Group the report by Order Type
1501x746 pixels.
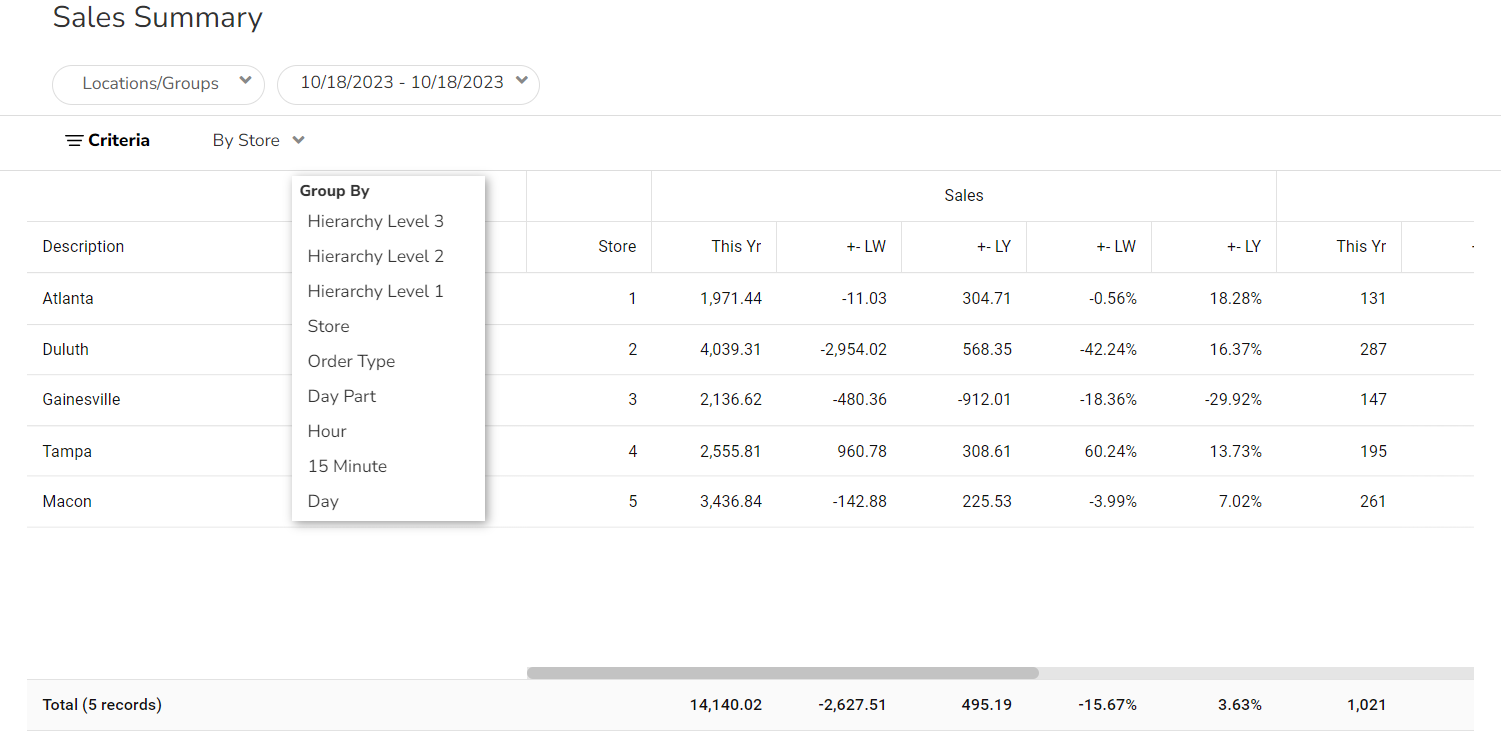pyautogui.click(x=351, y=361)
